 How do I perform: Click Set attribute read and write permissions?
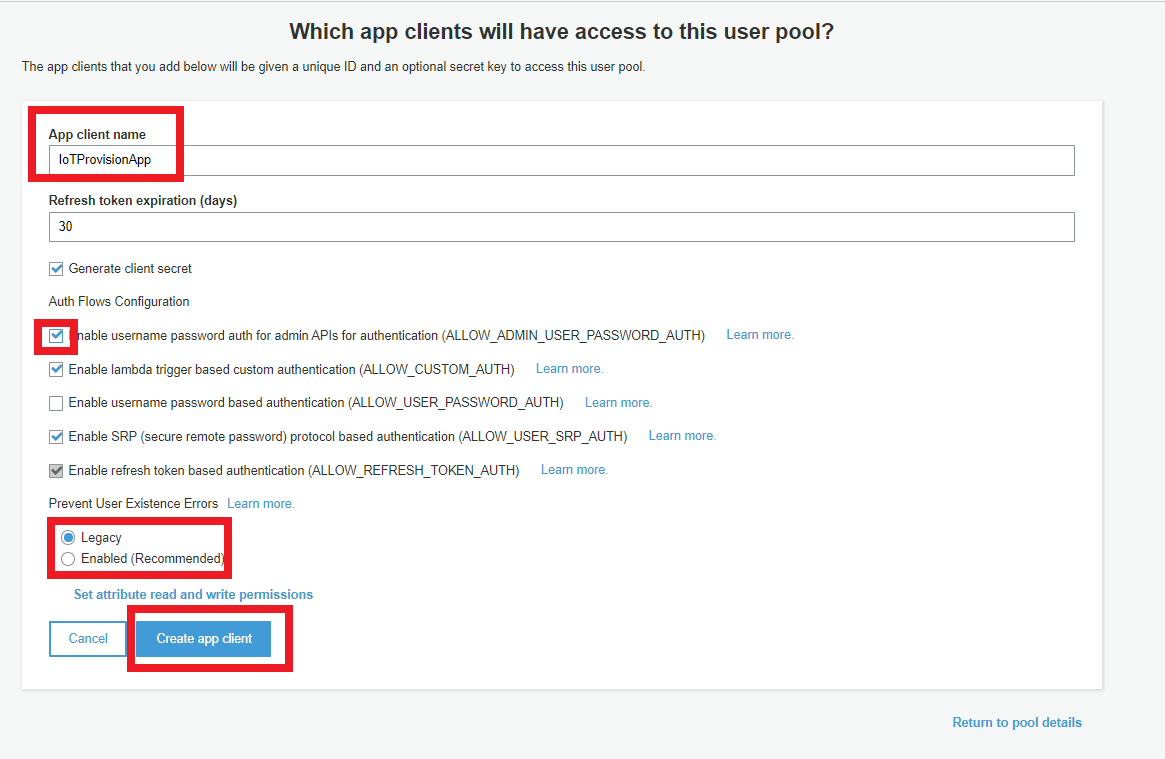point(193,595)
